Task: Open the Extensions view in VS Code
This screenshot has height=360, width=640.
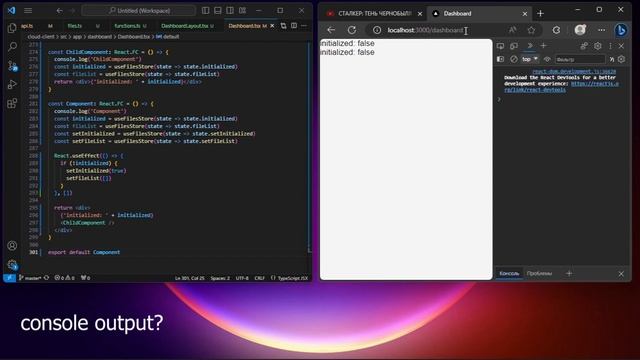Action: click(12, 103)
